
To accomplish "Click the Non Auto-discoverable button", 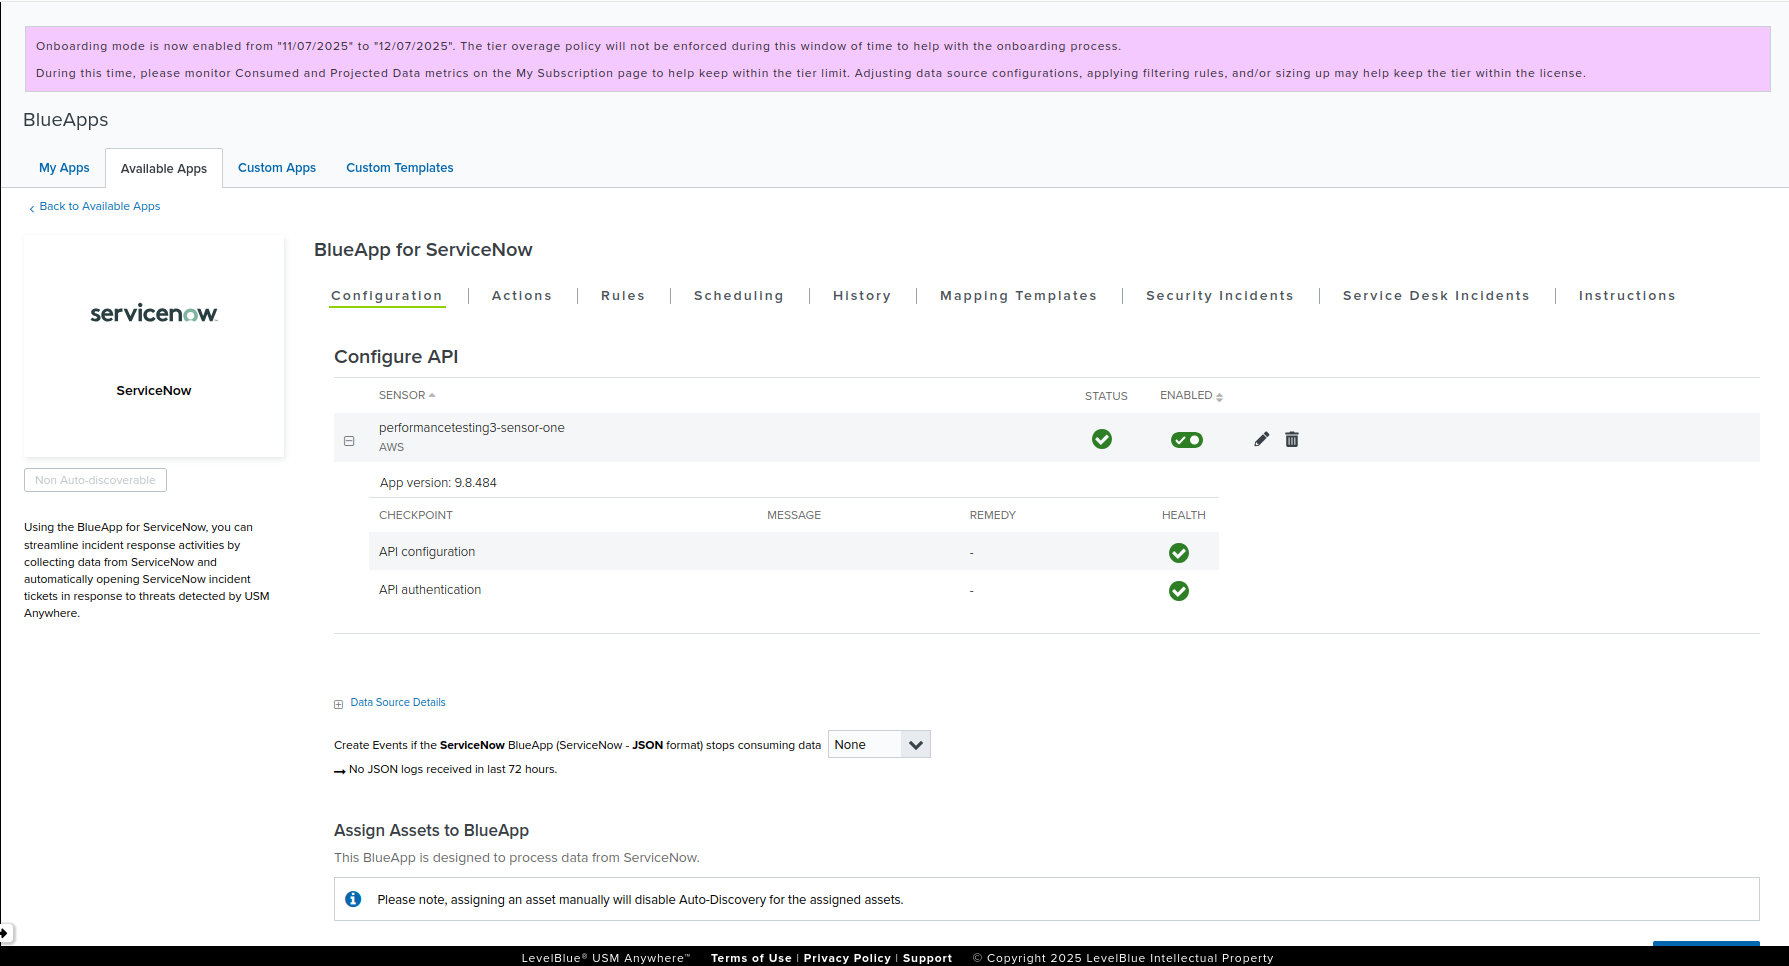I will 95,480.
